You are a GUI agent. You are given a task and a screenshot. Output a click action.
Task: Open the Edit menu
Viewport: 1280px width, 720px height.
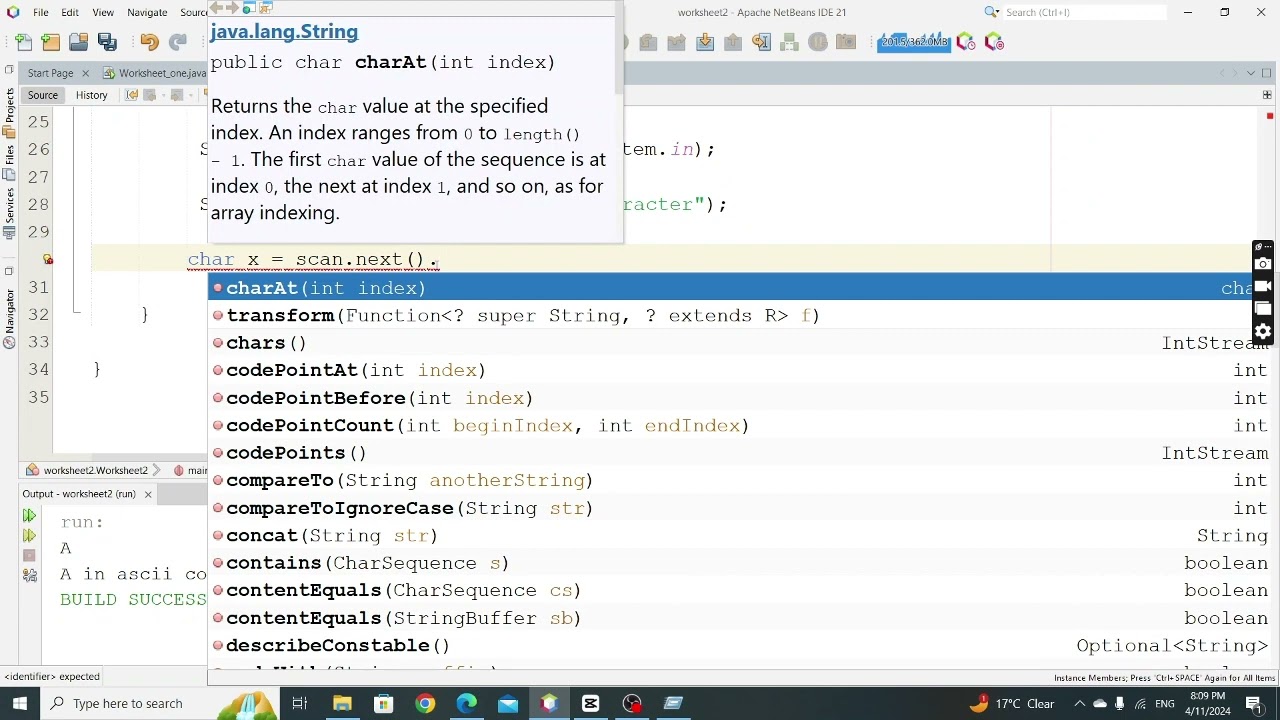(70, 12)
